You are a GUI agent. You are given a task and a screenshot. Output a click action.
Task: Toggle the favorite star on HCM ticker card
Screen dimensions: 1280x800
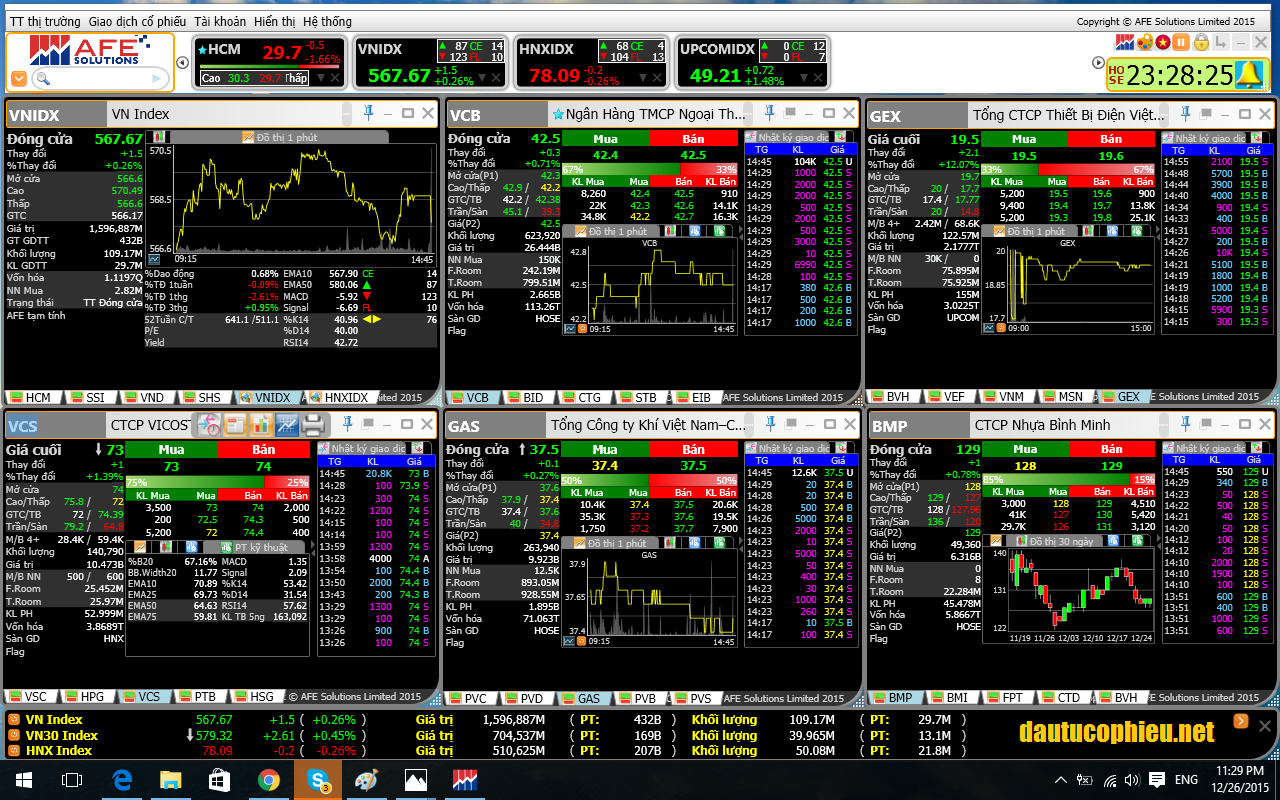click(x=203, y=49)
